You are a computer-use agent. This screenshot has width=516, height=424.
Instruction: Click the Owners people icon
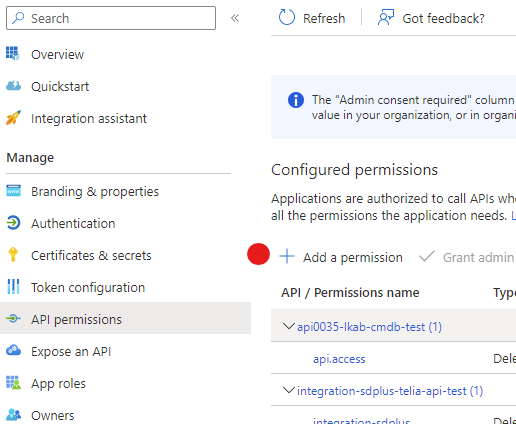(x=13, y=415)
